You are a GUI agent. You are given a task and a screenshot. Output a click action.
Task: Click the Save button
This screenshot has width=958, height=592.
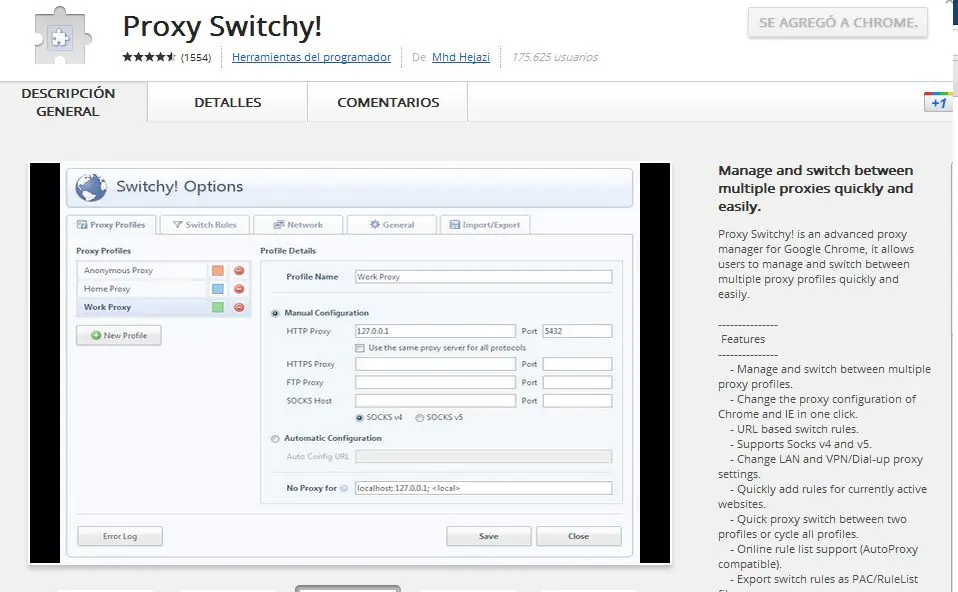(x=488, y=536)
